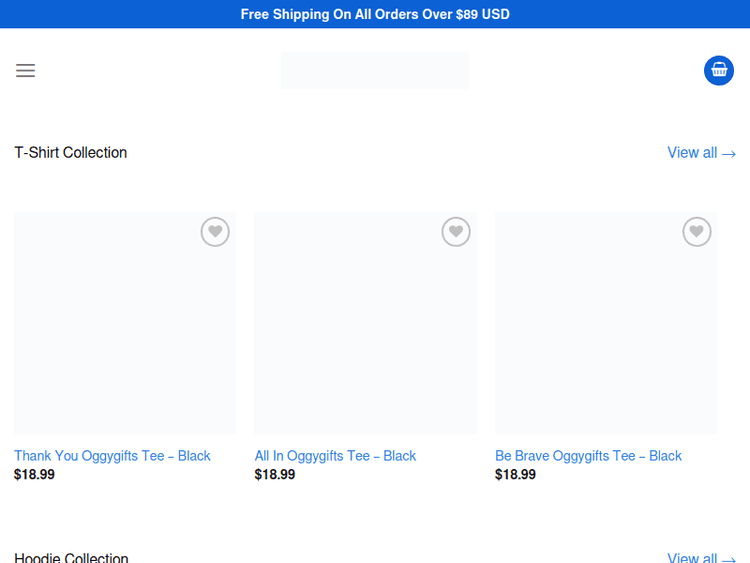750x563 pixels.
Task: Click the Hoodie Collection heading
Action: (x=71, y=558)
